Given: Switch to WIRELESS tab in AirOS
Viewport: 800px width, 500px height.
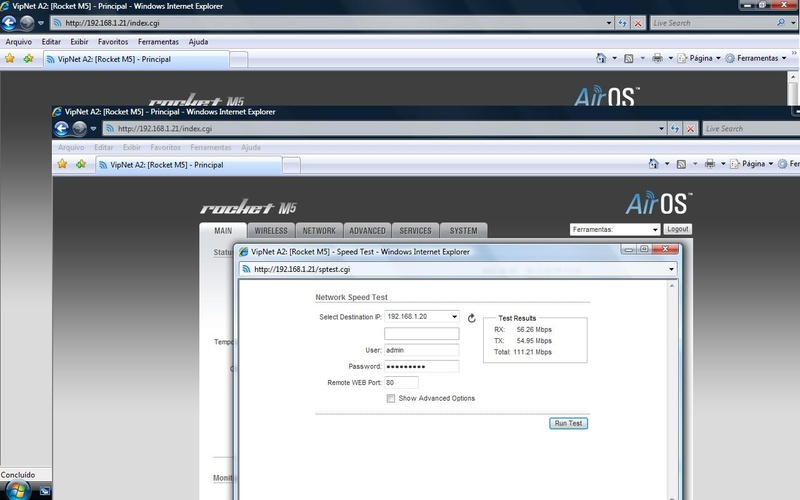Looking at the screenshot, I should point(271,231).
